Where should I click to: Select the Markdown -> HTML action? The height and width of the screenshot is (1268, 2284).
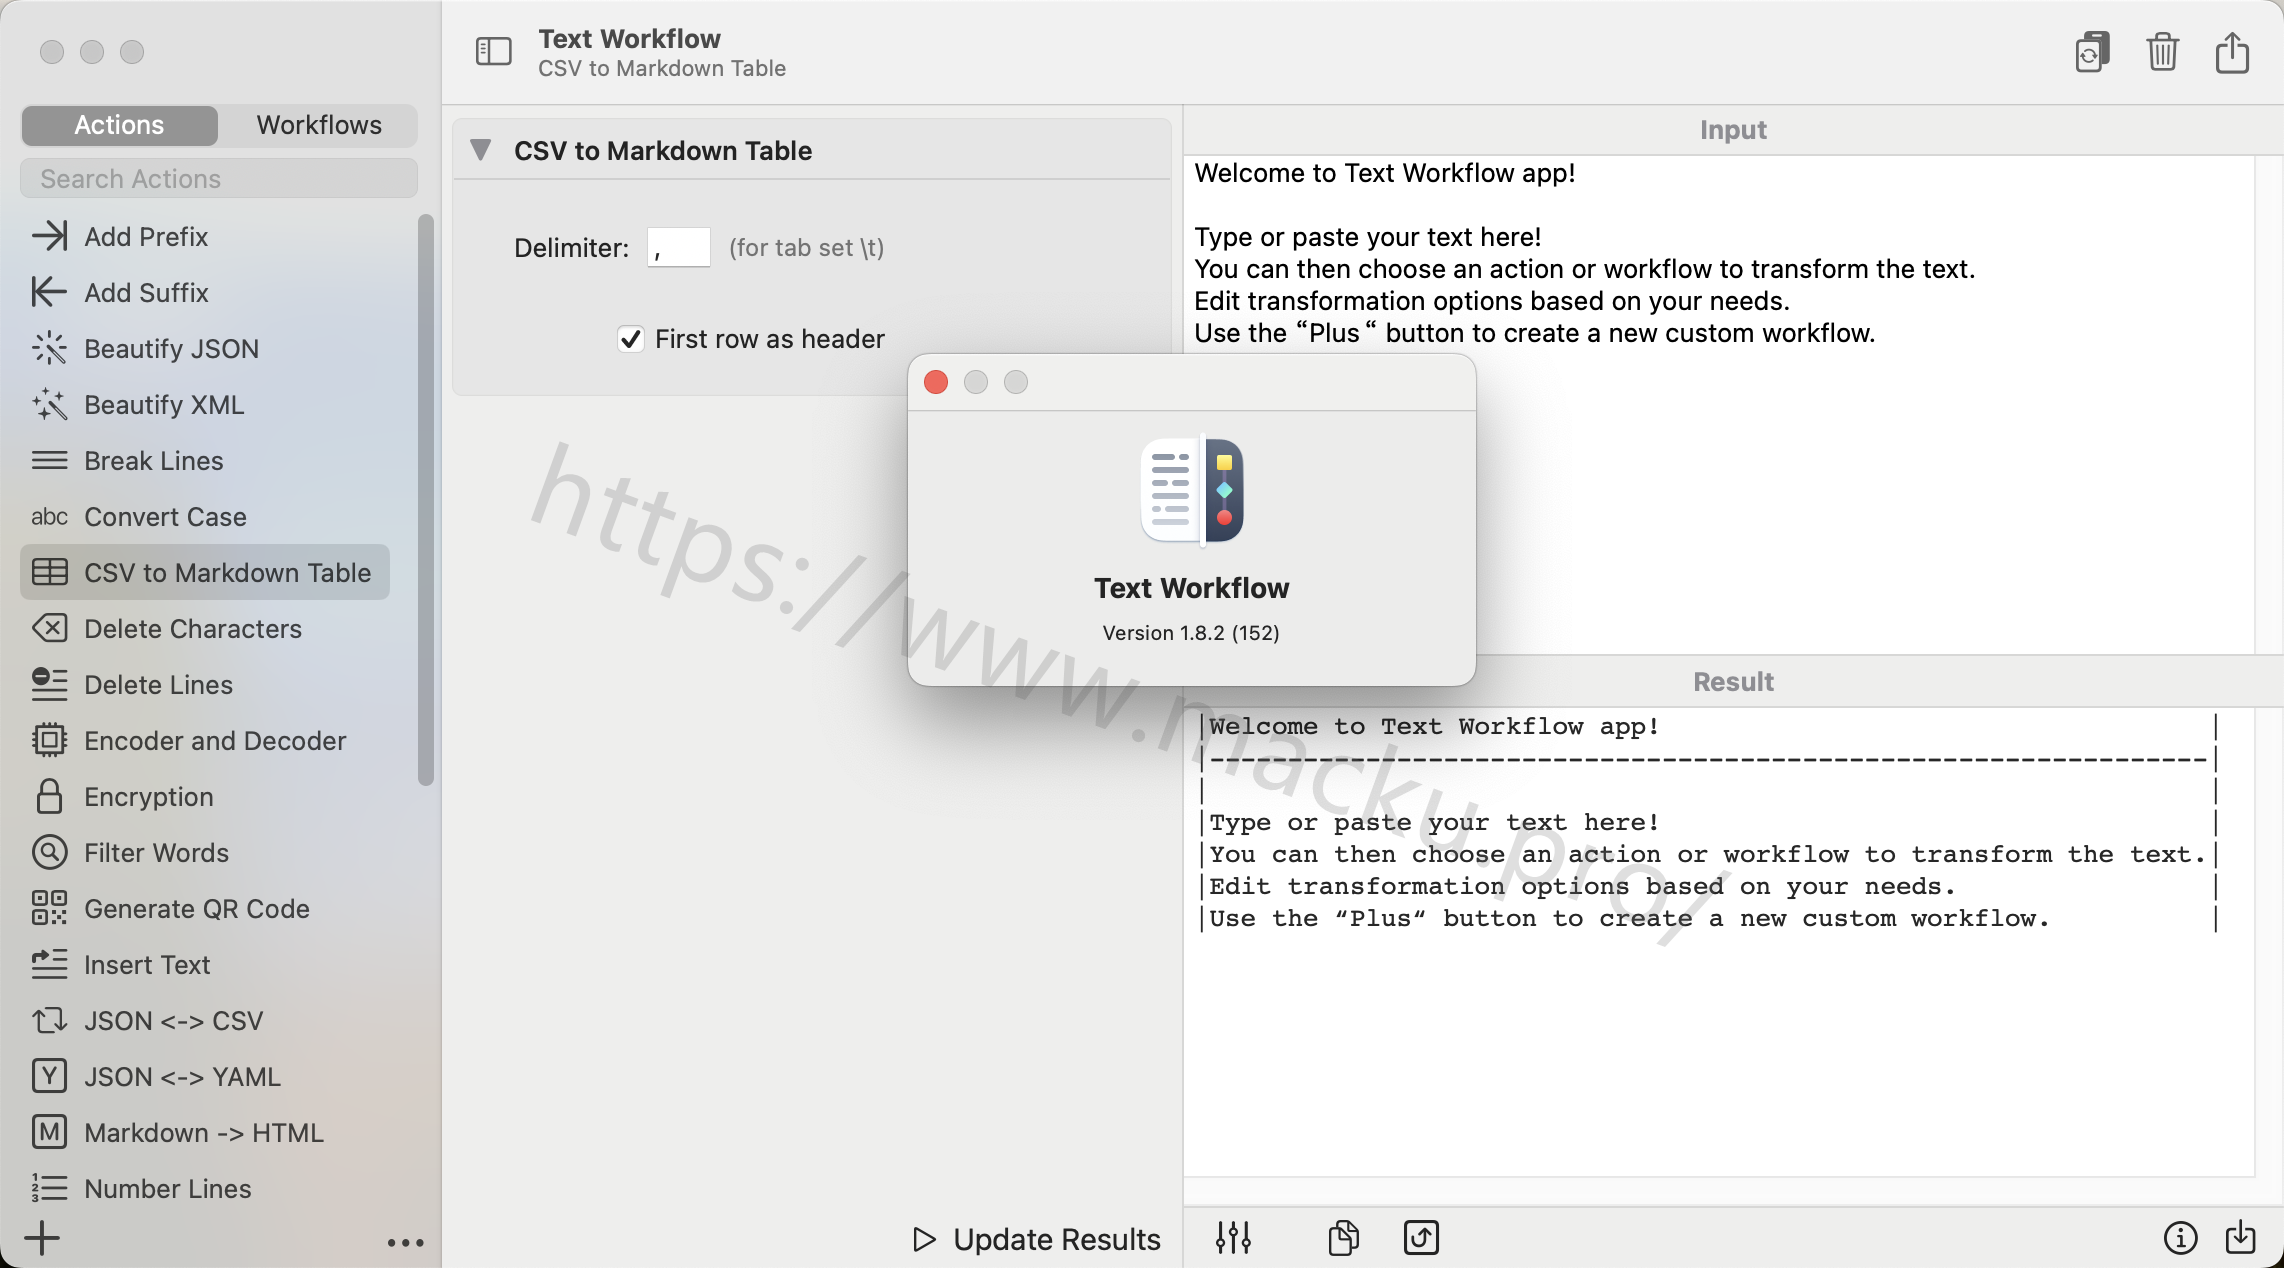205,1132
